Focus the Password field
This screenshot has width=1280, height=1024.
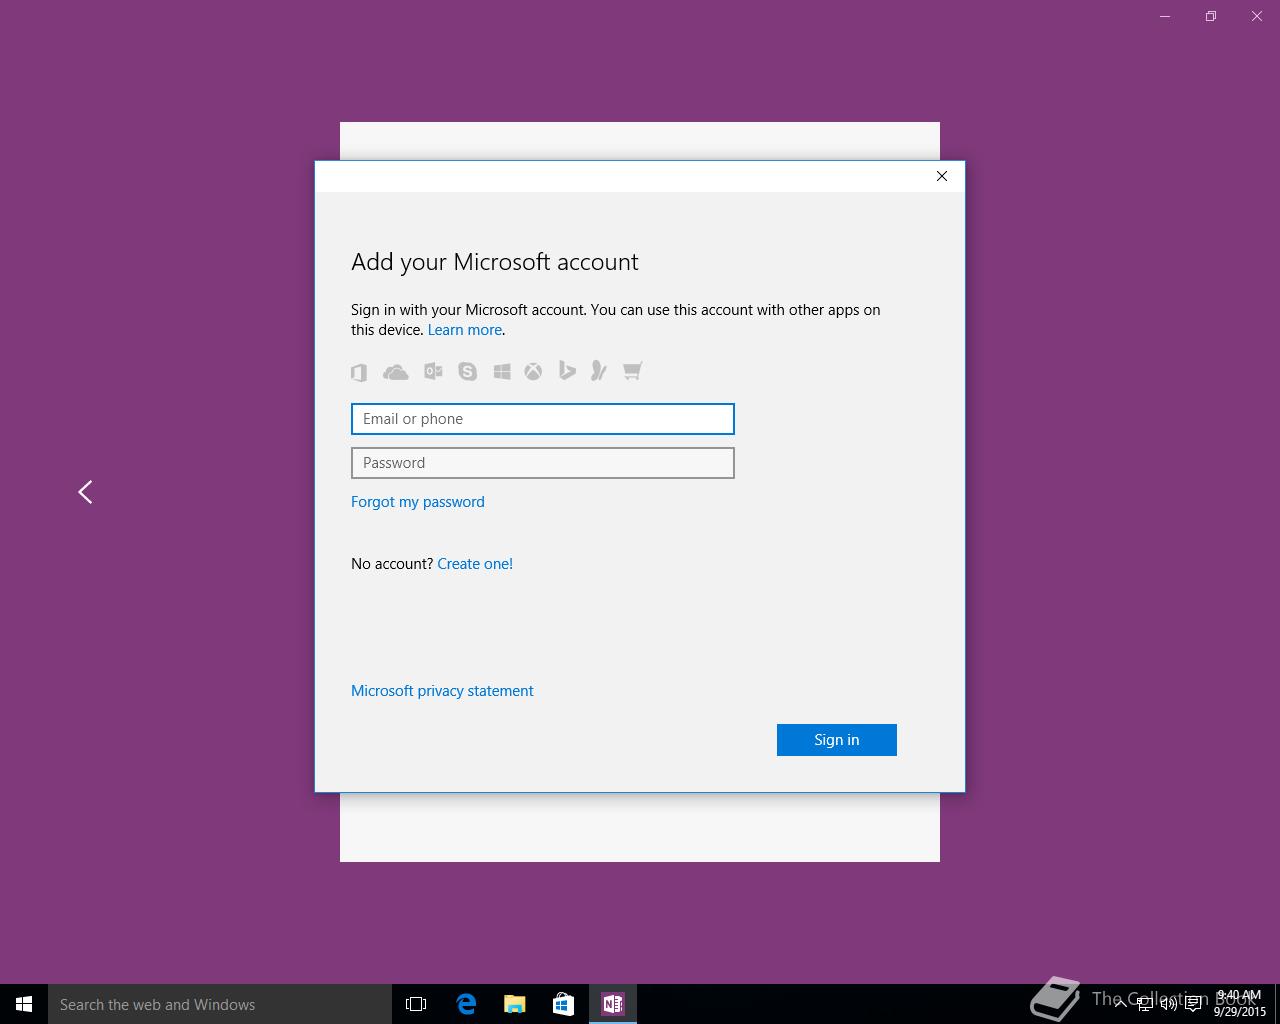543,463
